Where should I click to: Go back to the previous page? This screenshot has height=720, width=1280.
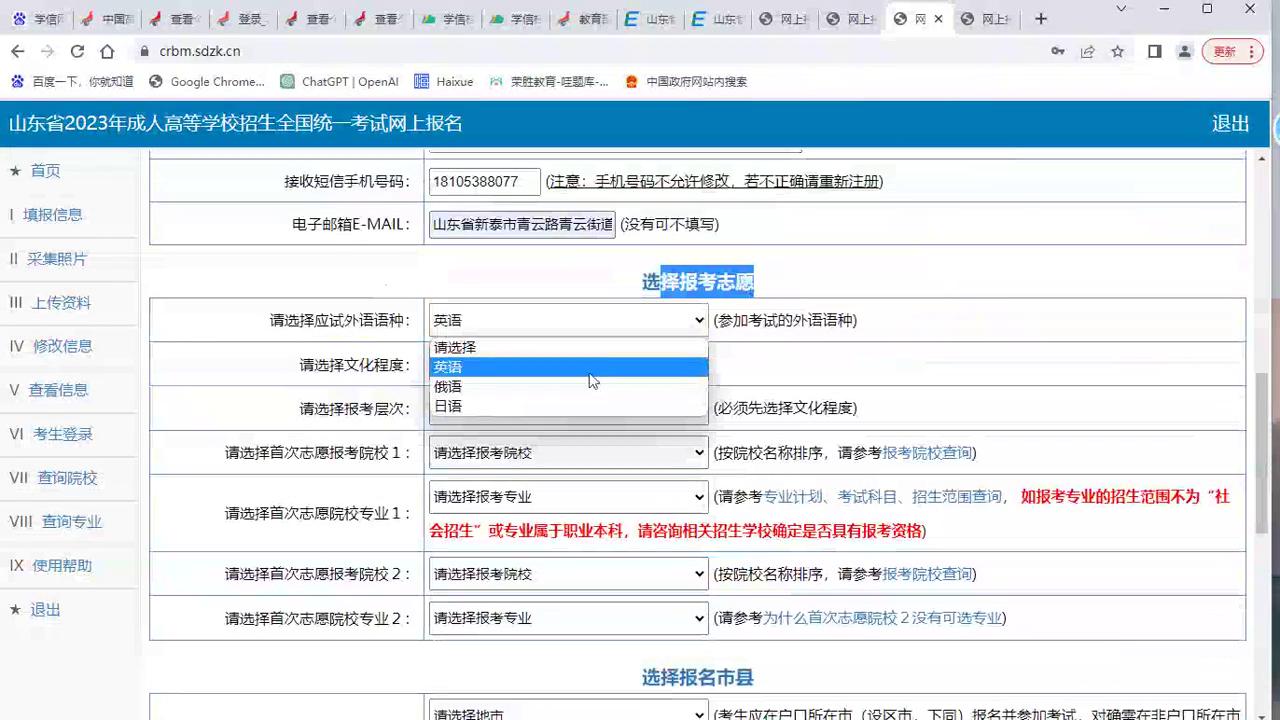pyautogui.click(x=17, y=51)
